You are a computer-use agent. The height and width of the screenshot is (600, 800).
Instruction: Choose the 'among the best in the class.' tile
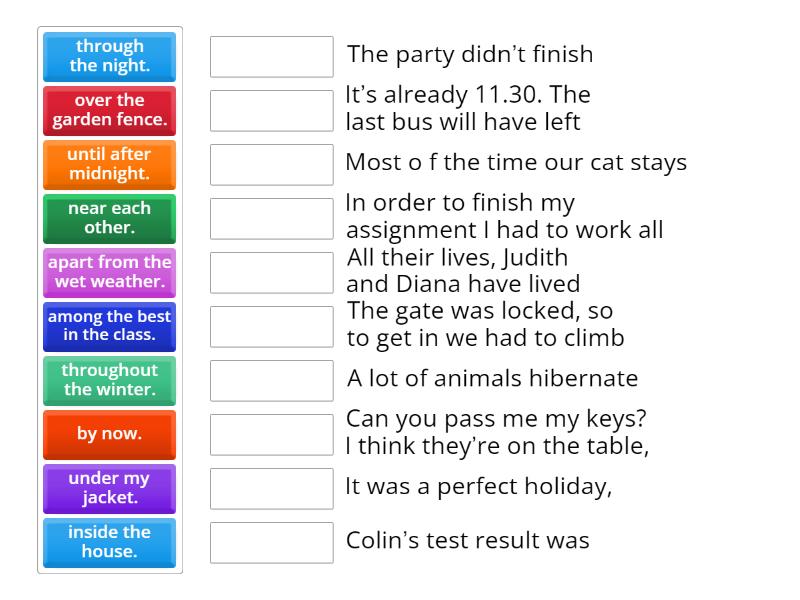point(110,326)
